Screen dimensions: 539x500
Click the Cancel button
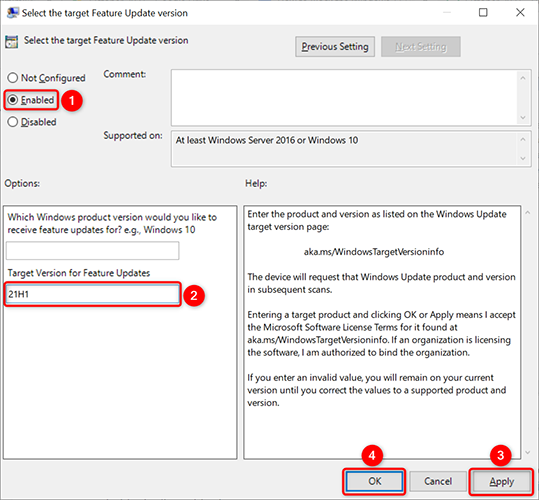438,481
